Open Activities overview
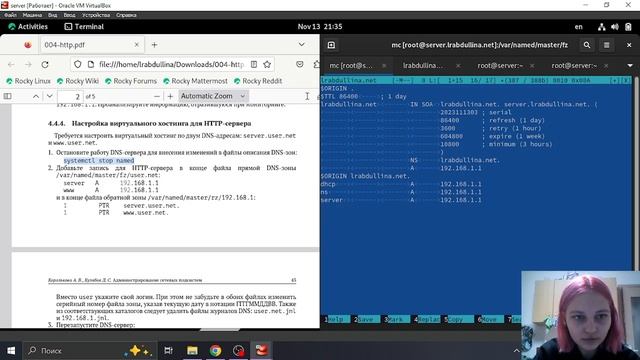Viewport: 640px width, 360px height. click(x=28, y=27)
